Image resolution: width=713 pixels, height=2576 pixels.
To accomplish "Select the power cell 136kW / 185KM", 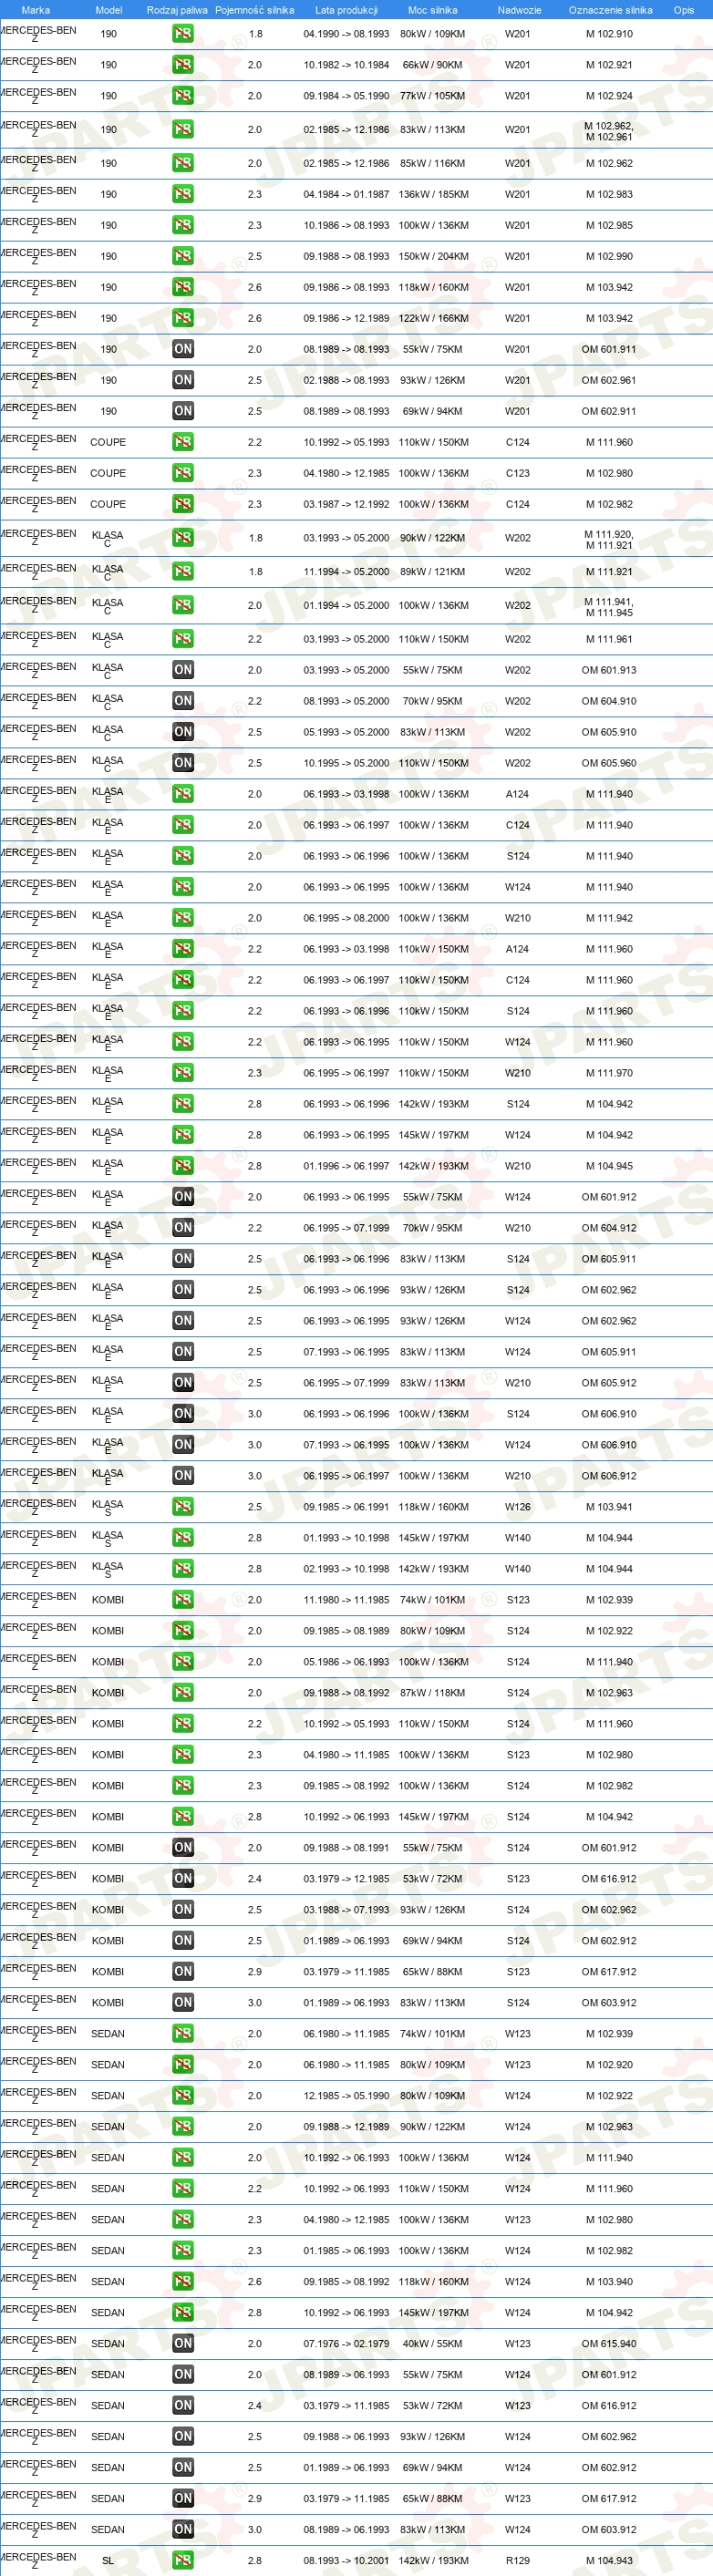I will click(433, 194).
